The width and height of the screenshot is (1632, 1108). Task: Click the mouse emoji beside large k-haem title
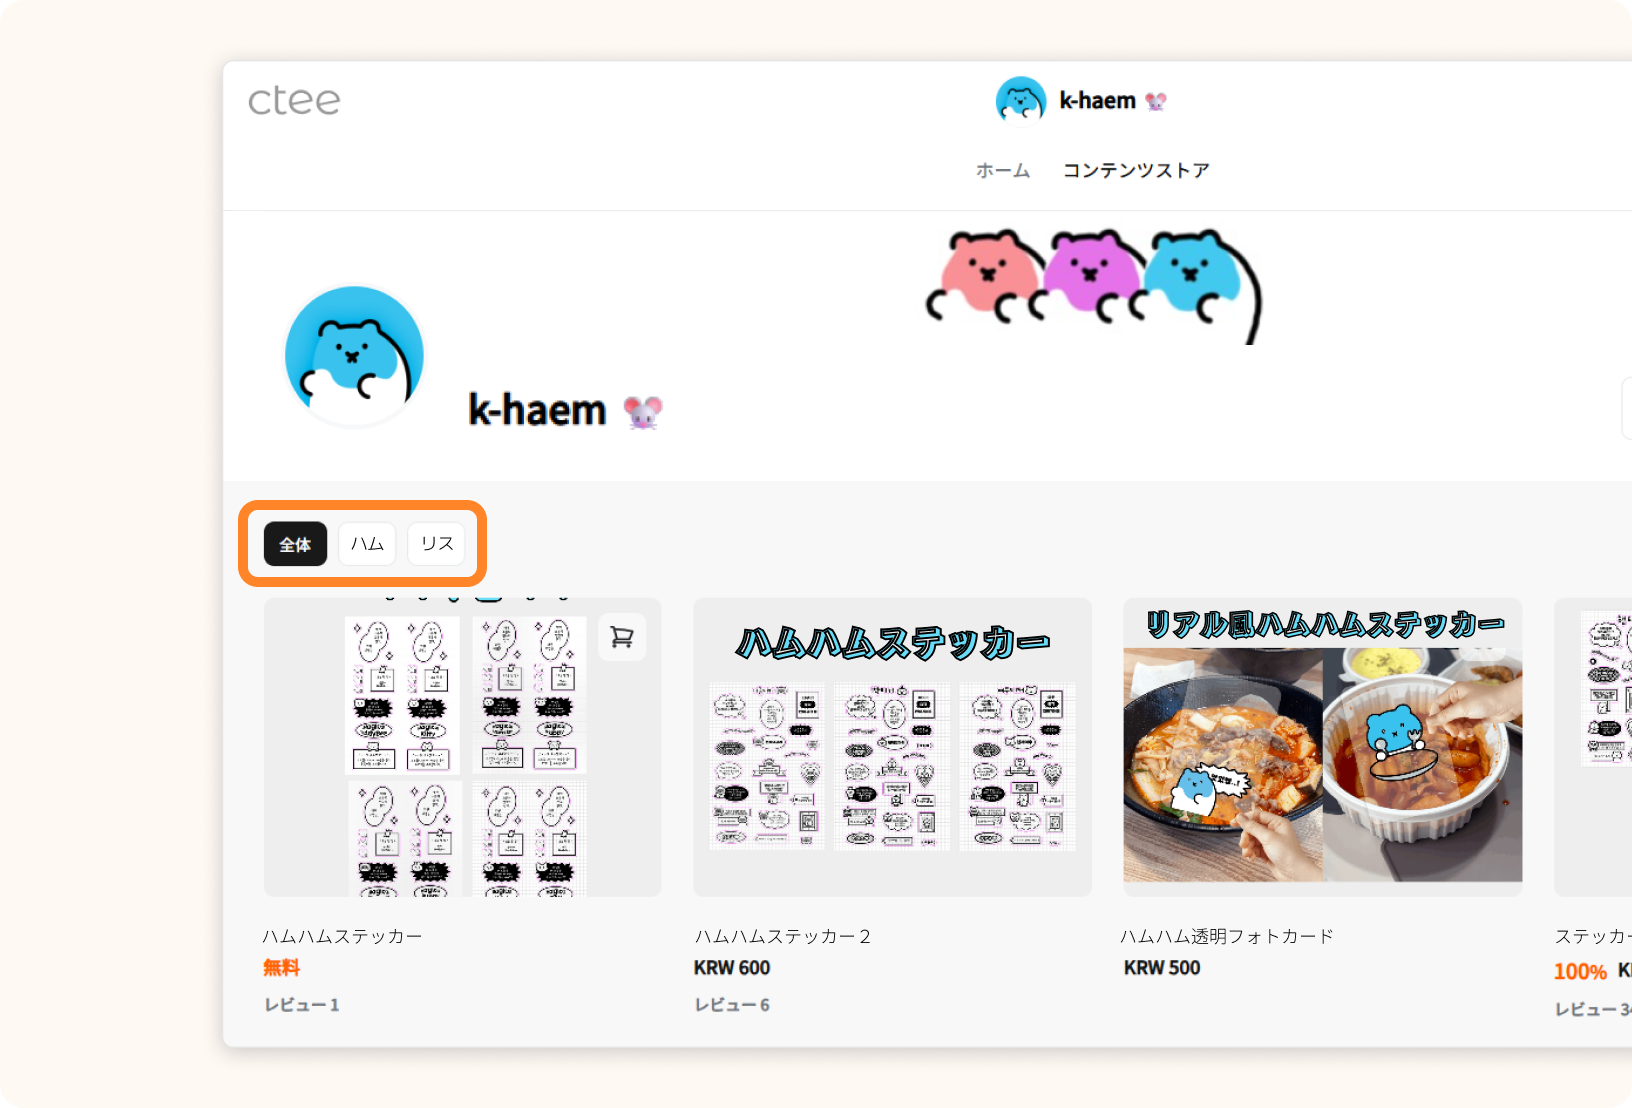point(643,411)
